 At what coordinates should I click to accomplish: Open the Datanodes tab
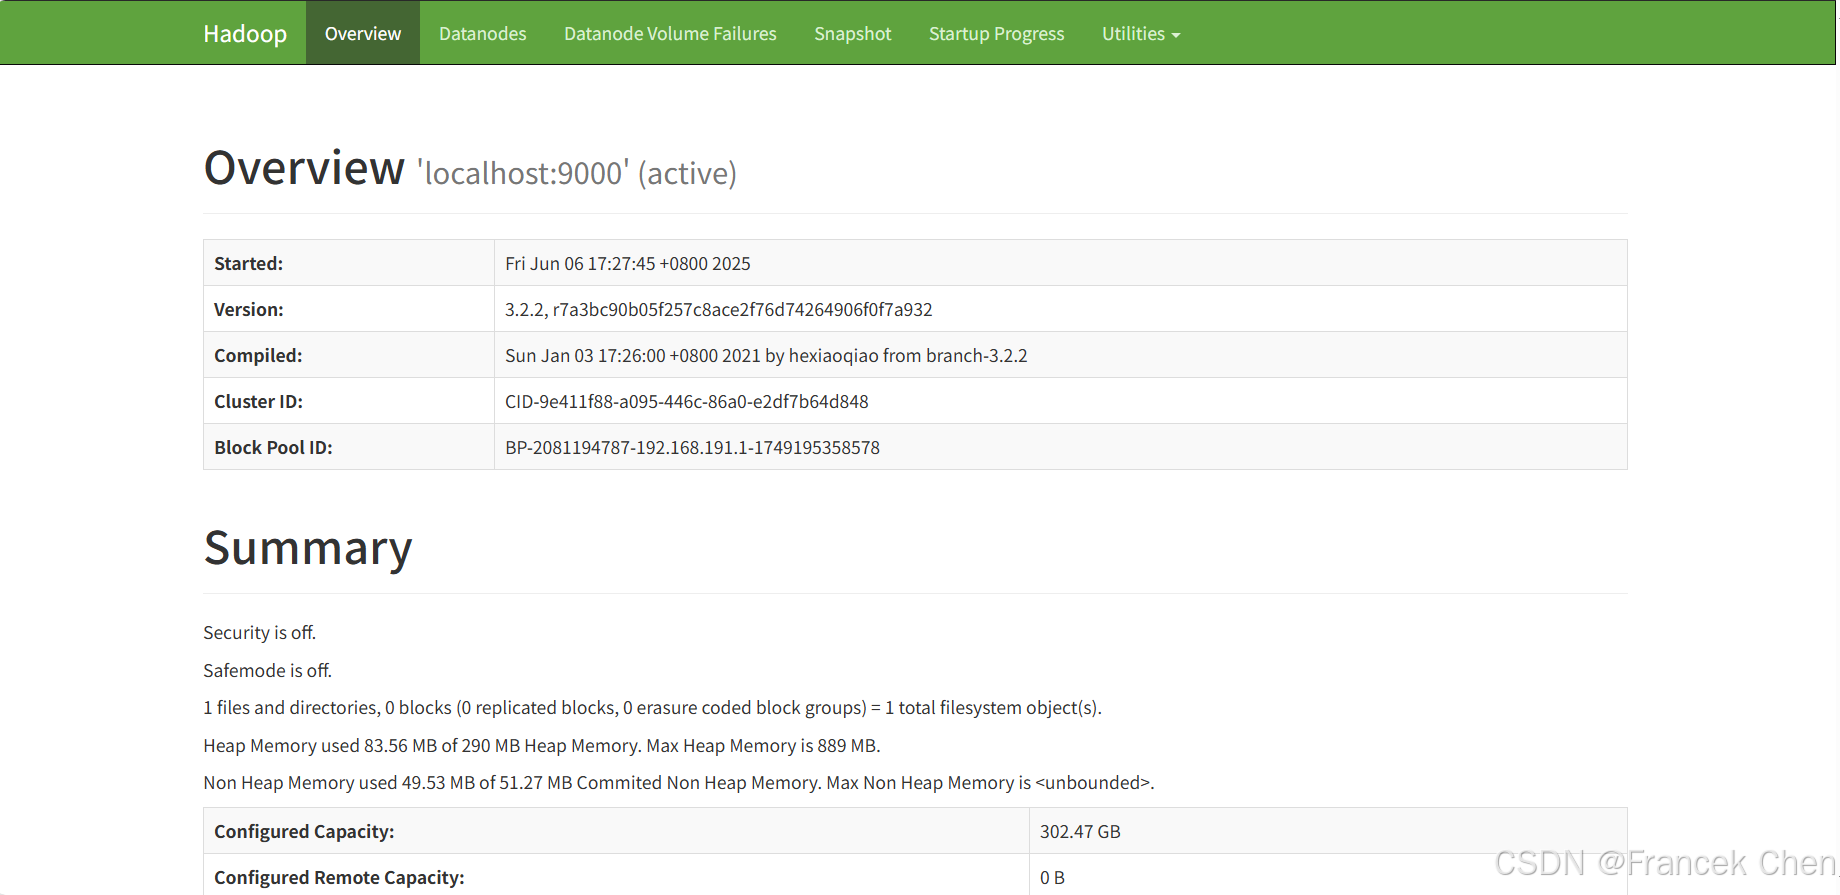pos(482,33)
